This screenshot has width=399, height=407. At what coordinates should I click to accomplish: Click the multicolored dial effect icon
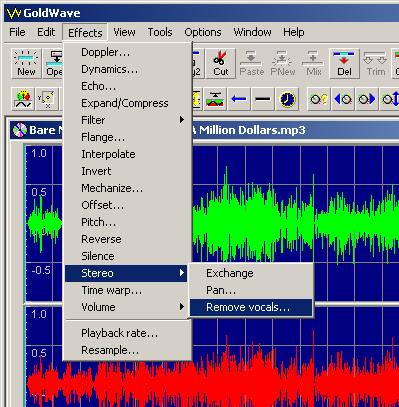(23, 99)
